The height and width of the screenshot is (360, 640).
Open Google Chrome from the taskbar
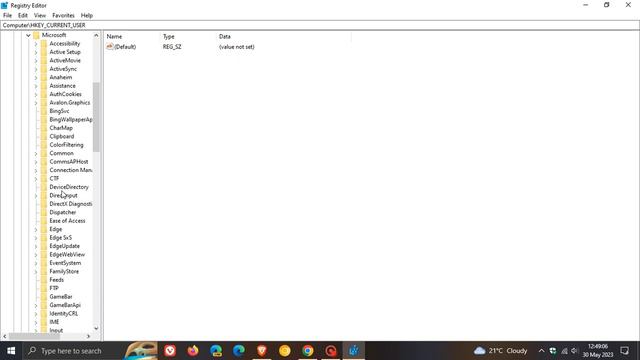click(308, 351)
